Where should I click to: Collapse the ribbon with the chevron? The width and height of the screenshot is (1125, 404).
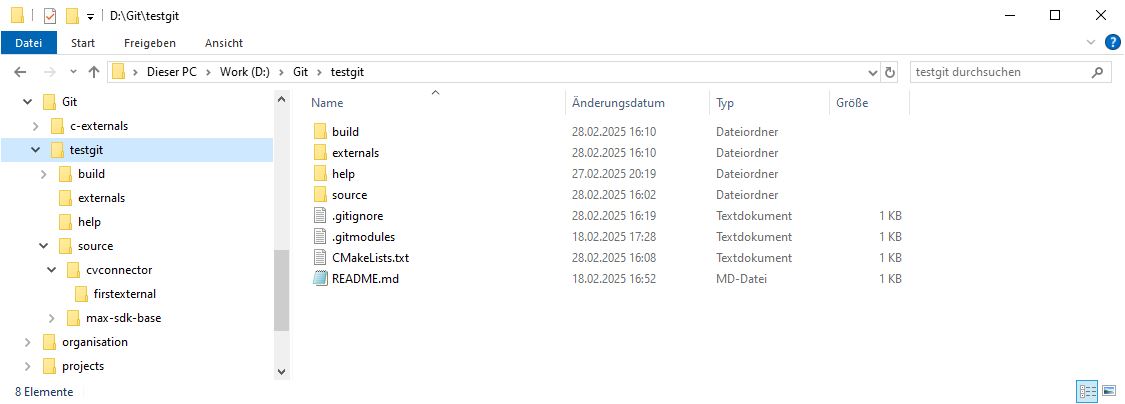coord(1091,42)
